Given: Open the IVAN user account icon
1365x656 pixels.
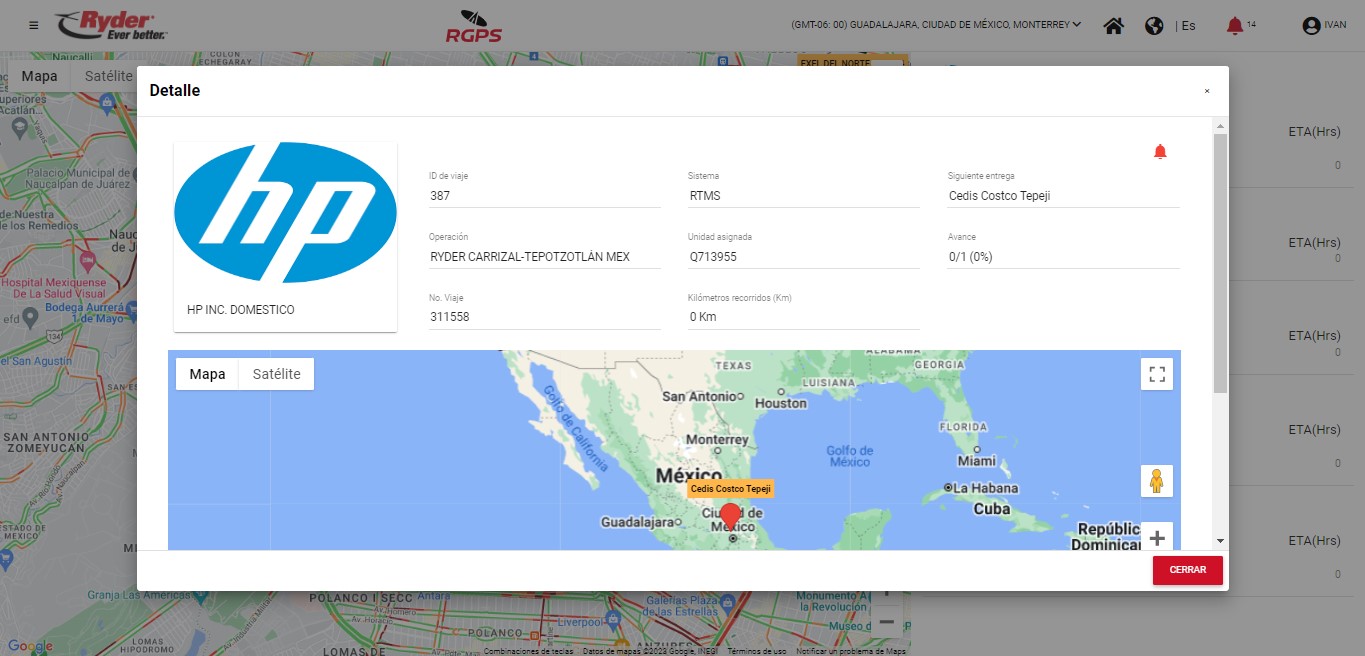Looking at the screenshot, I should (1311, 26).
